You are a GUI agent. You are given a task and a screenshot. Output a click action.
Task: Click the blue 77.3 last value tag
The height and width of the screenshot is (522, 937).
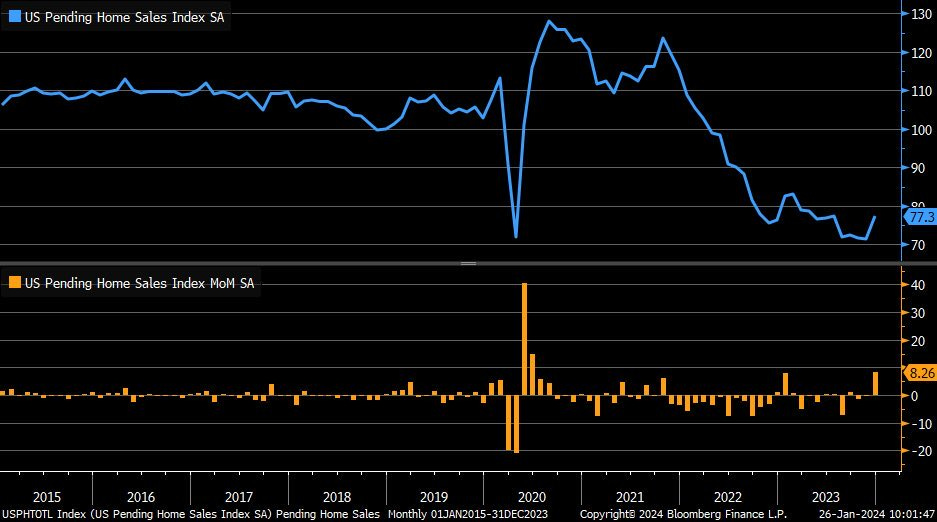pyautogui.click(x=919, y=217)
